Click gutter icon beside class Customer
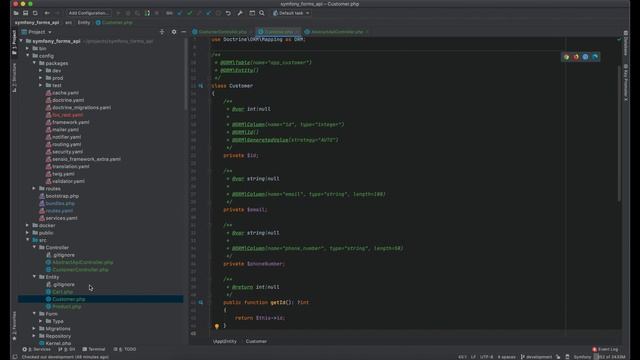 click(200, 86)
